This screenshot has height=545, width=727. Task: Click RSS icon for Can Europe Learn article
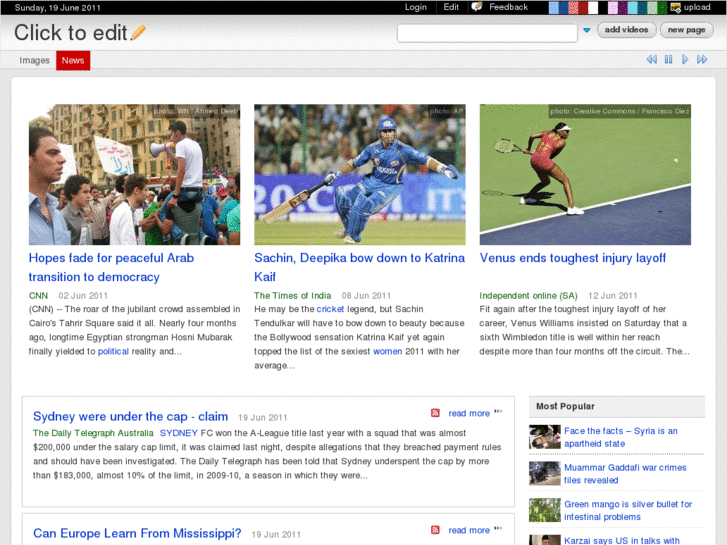tap(435, 530)
